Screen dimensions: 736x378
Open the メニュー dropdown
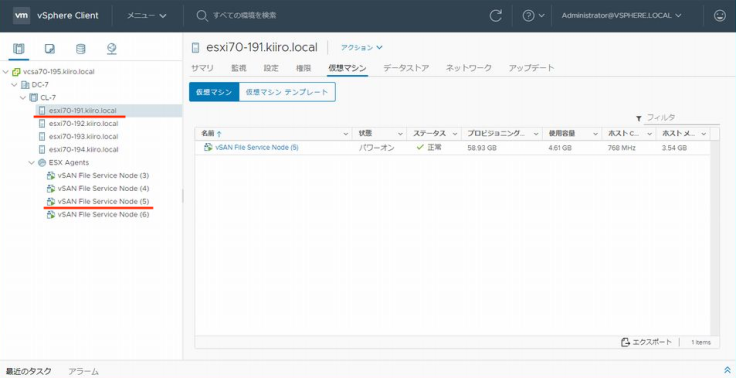point(147,15)
